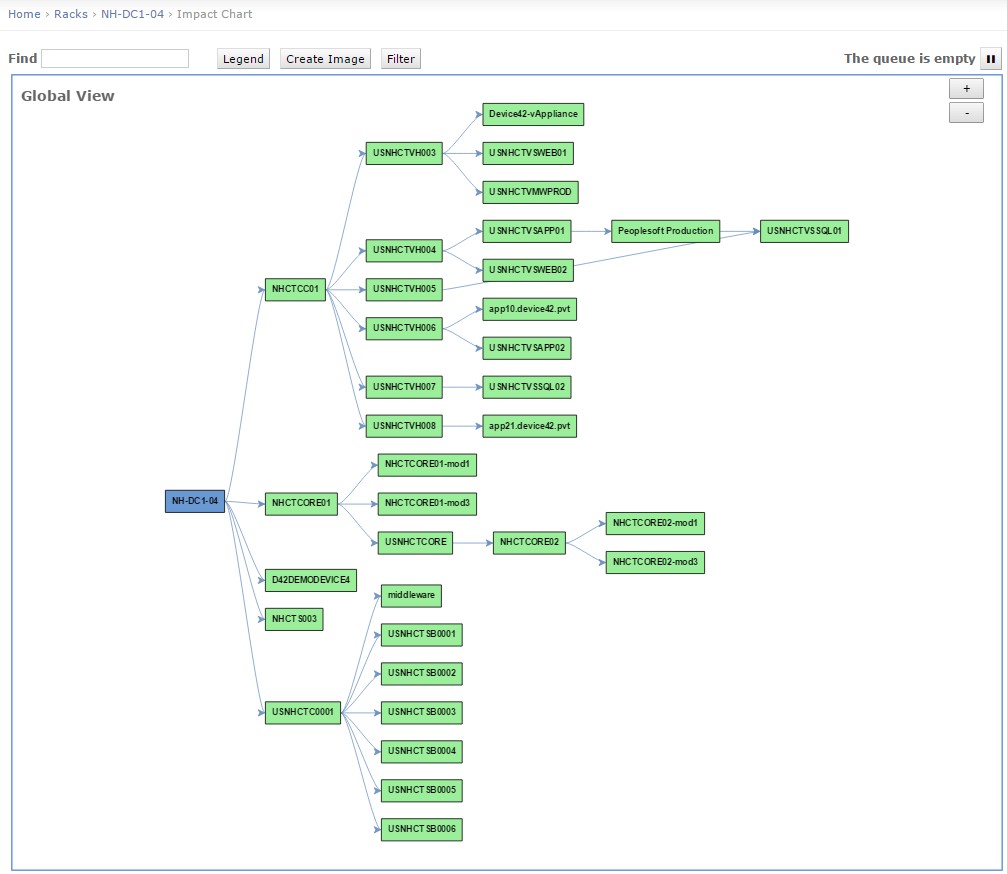Open NH-DC1-04 breadcrumb link
This screenshot has height=874, width=1007.
pyautogui.click(x=132, y=14)
